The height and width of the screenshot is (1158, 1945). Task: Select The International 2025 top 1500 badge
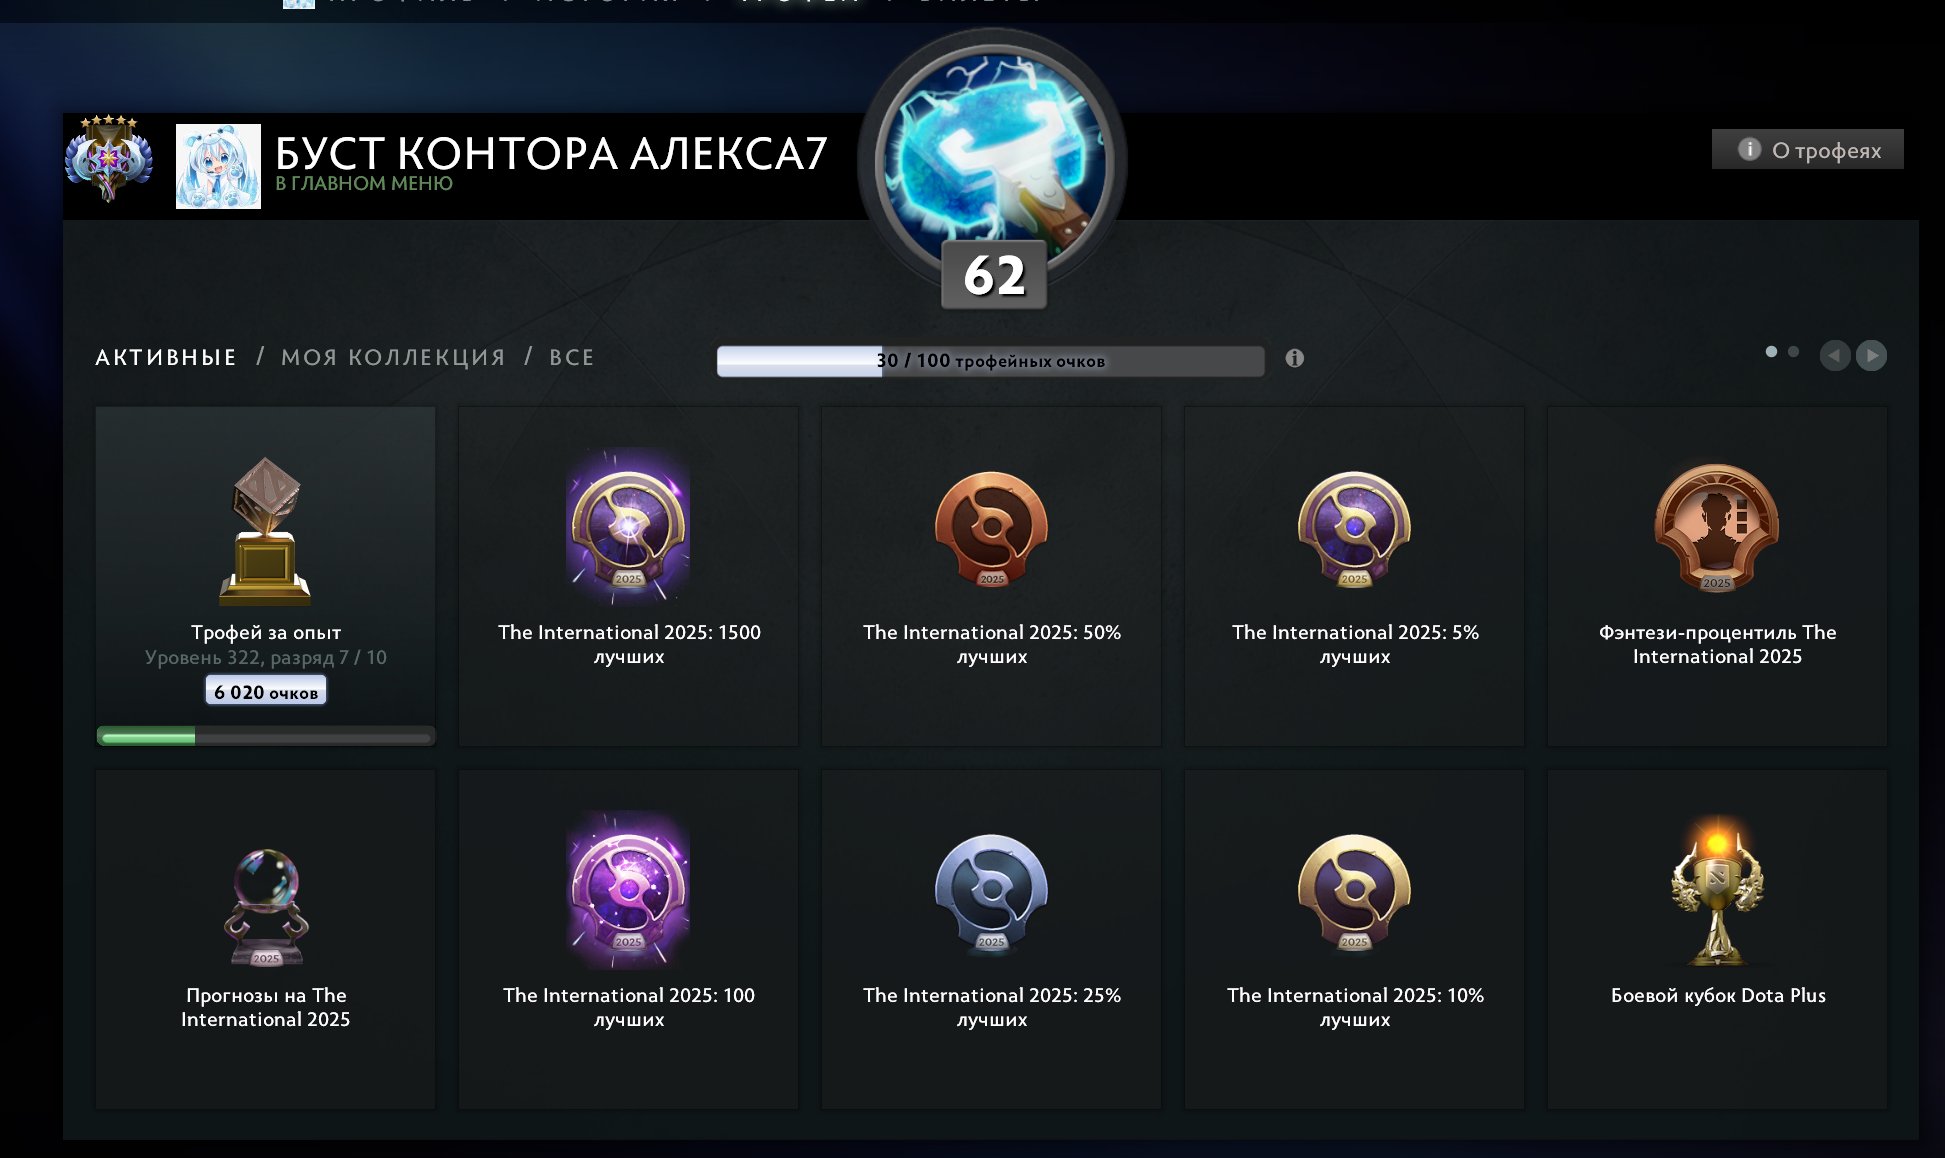628,526
